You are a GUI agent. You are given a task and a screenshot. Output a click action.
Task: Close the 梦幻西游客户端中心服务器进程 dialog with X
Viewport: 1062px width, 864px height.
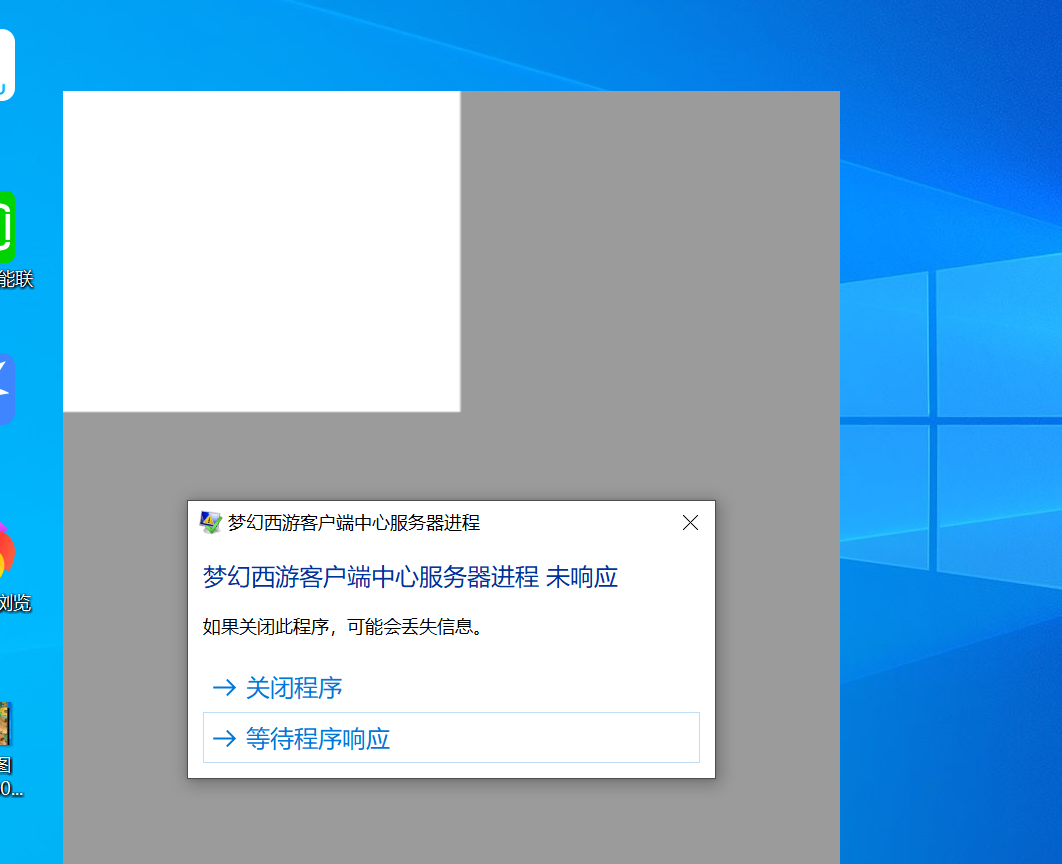(x=690, y=523)
